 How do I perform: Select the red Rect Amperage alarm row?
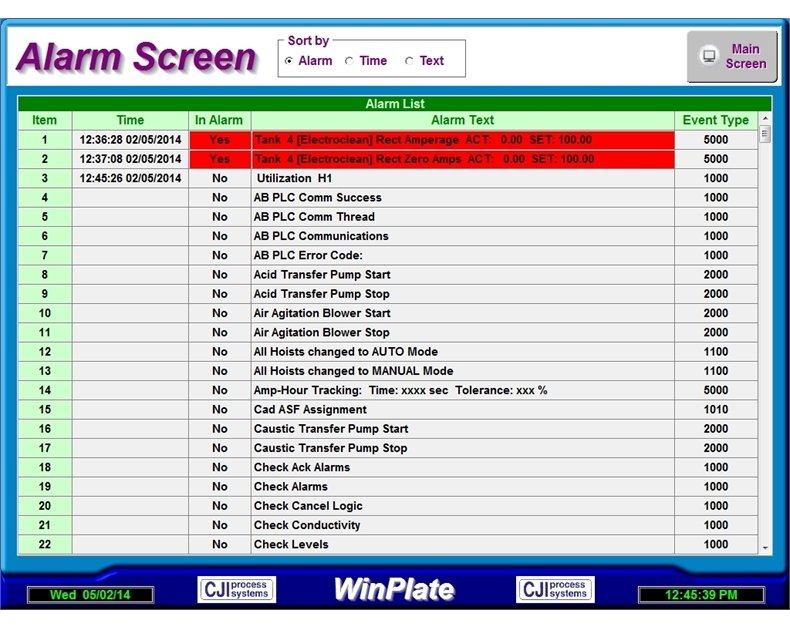(462, 140)
